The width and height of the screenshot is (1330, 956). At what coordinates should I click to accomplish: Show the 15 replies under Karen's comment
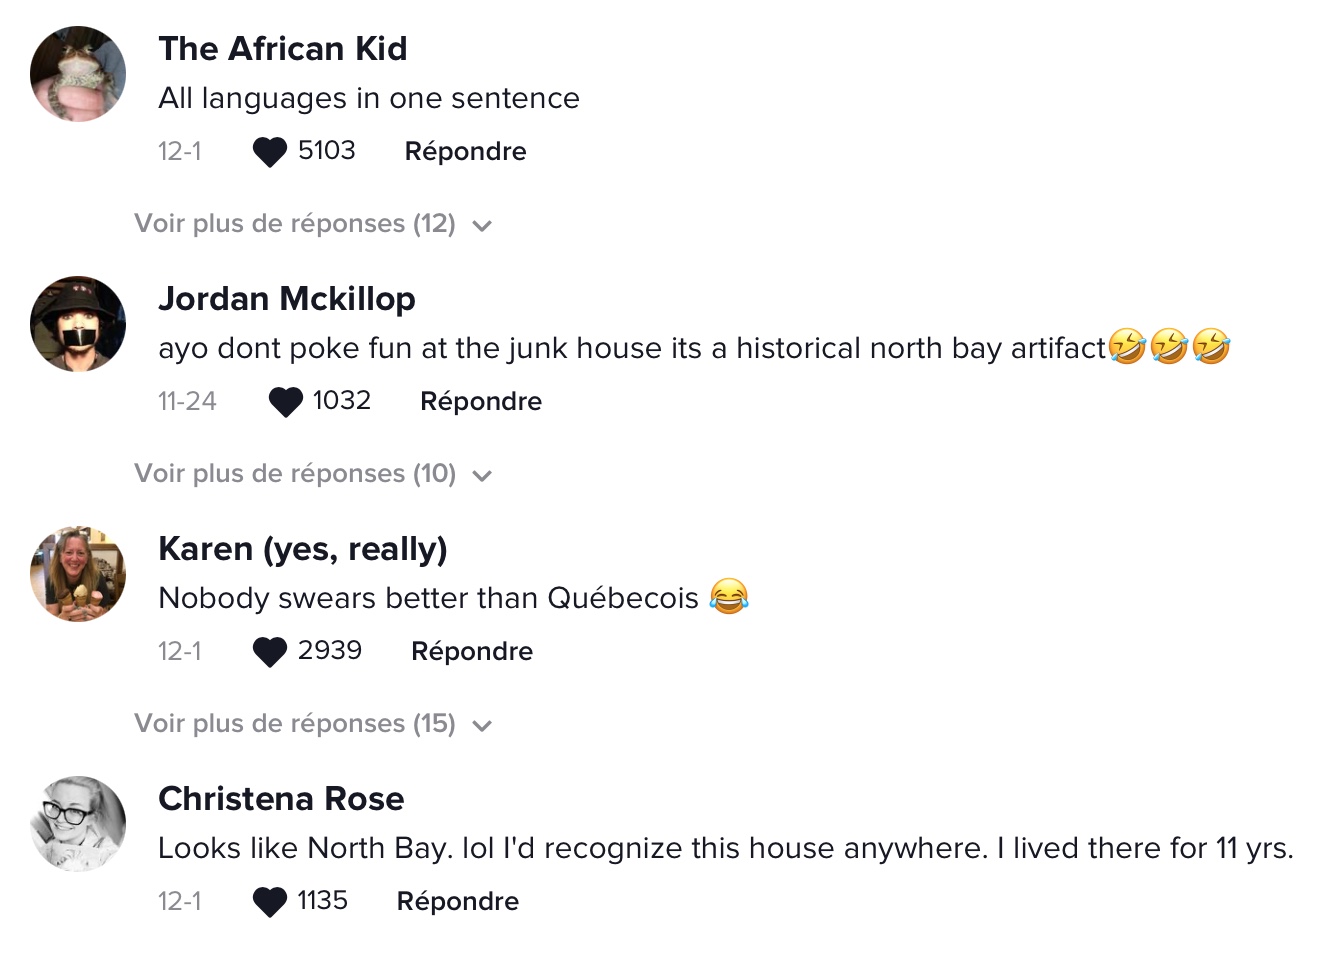pyautogui.click(x=314, y=723)
